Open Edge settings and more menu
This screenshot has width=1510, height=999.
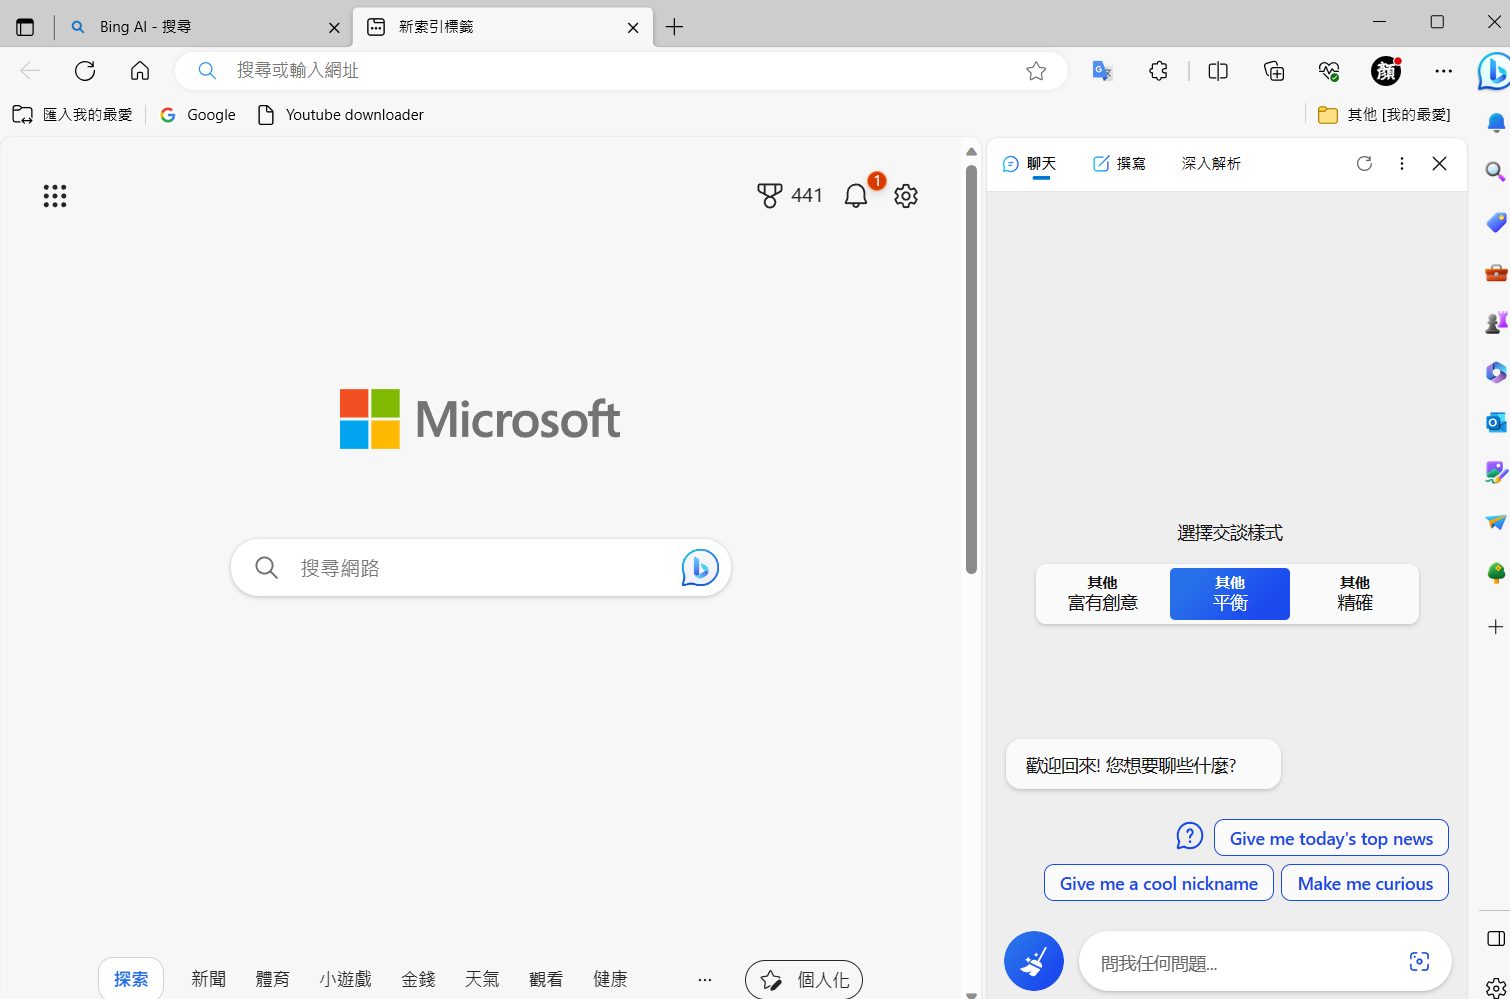[1443, 70]
